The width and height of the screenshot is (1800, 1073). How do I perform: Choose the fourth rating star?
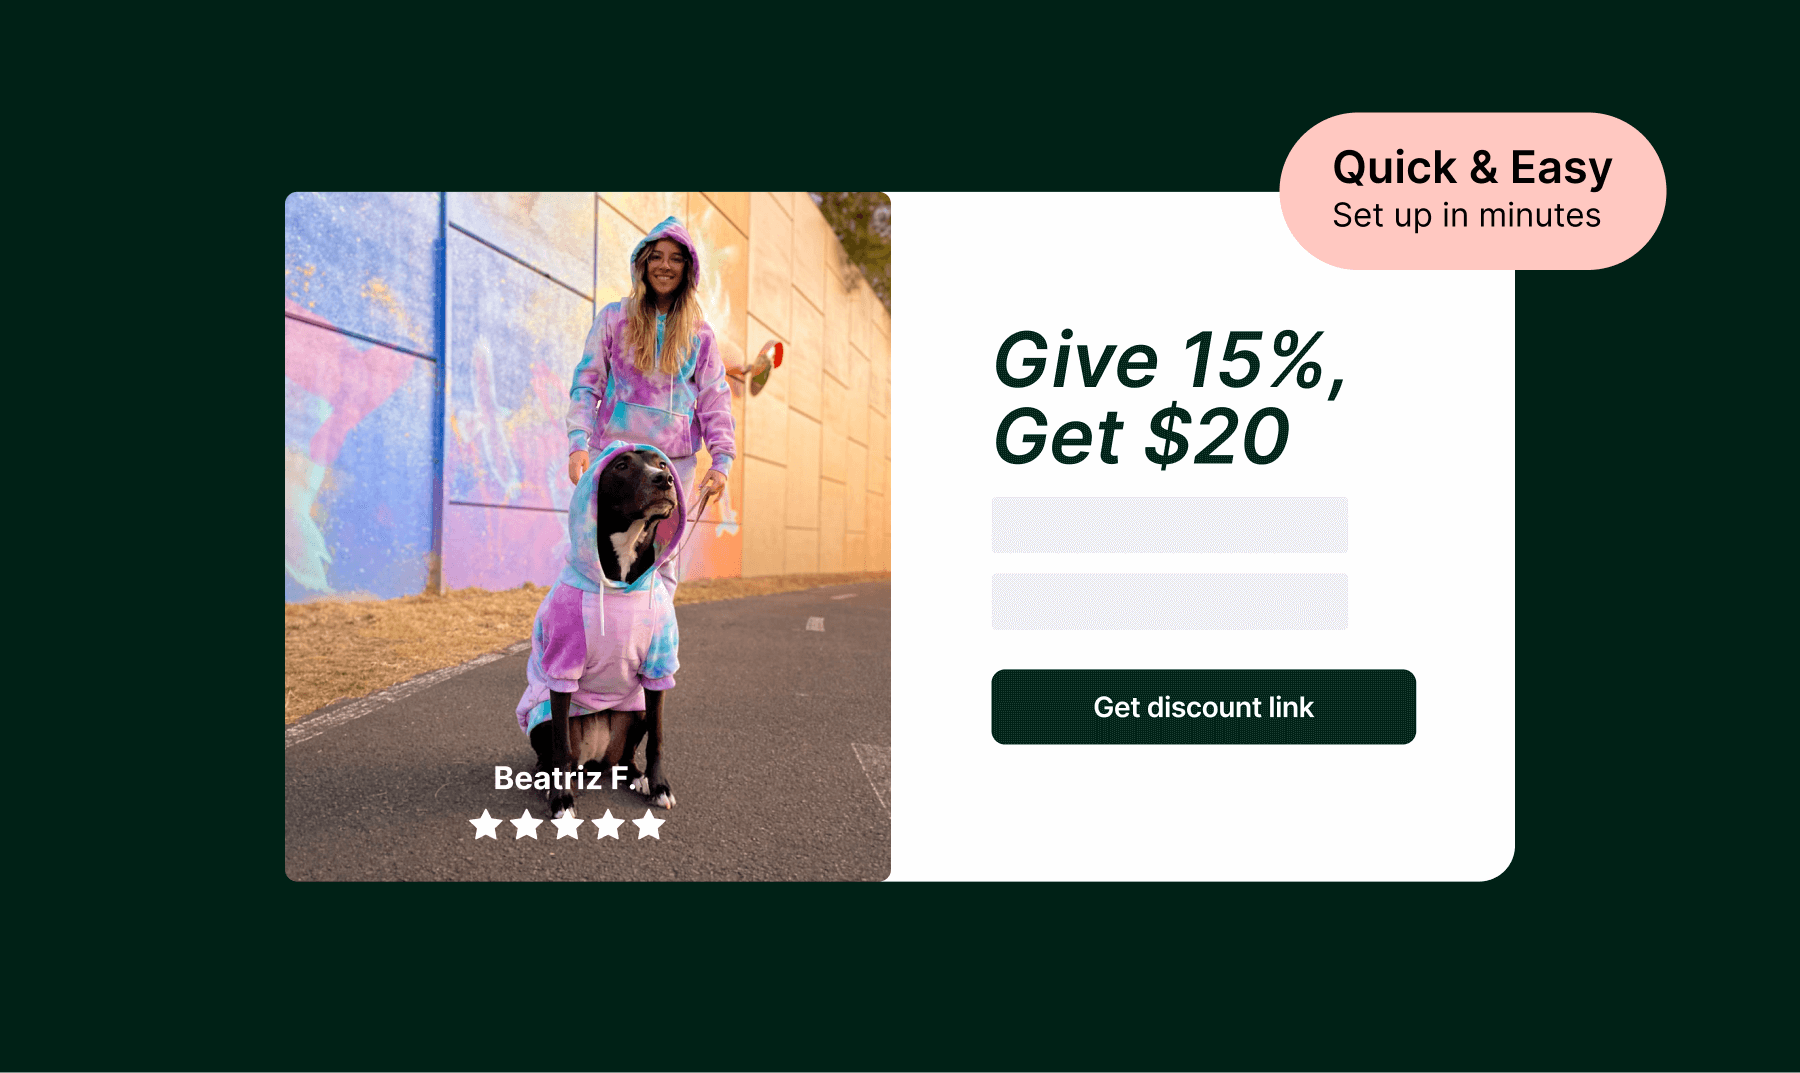pos(608,825)
